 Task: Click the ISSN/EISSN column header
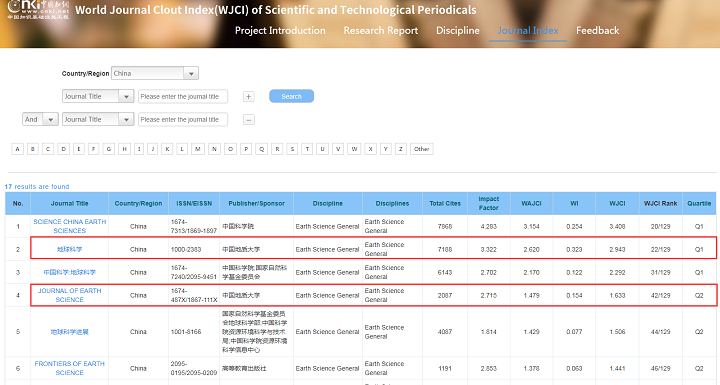[194, 203]
